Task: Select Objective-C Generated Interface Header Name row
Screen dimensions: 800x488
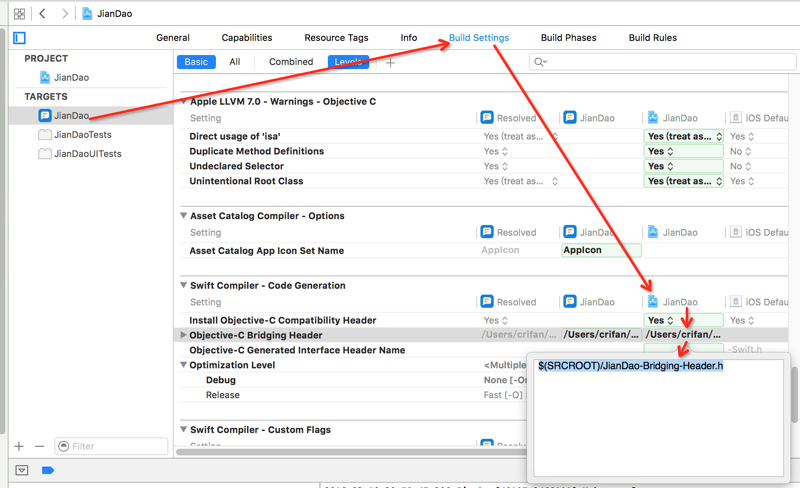Action: [297, 350]
